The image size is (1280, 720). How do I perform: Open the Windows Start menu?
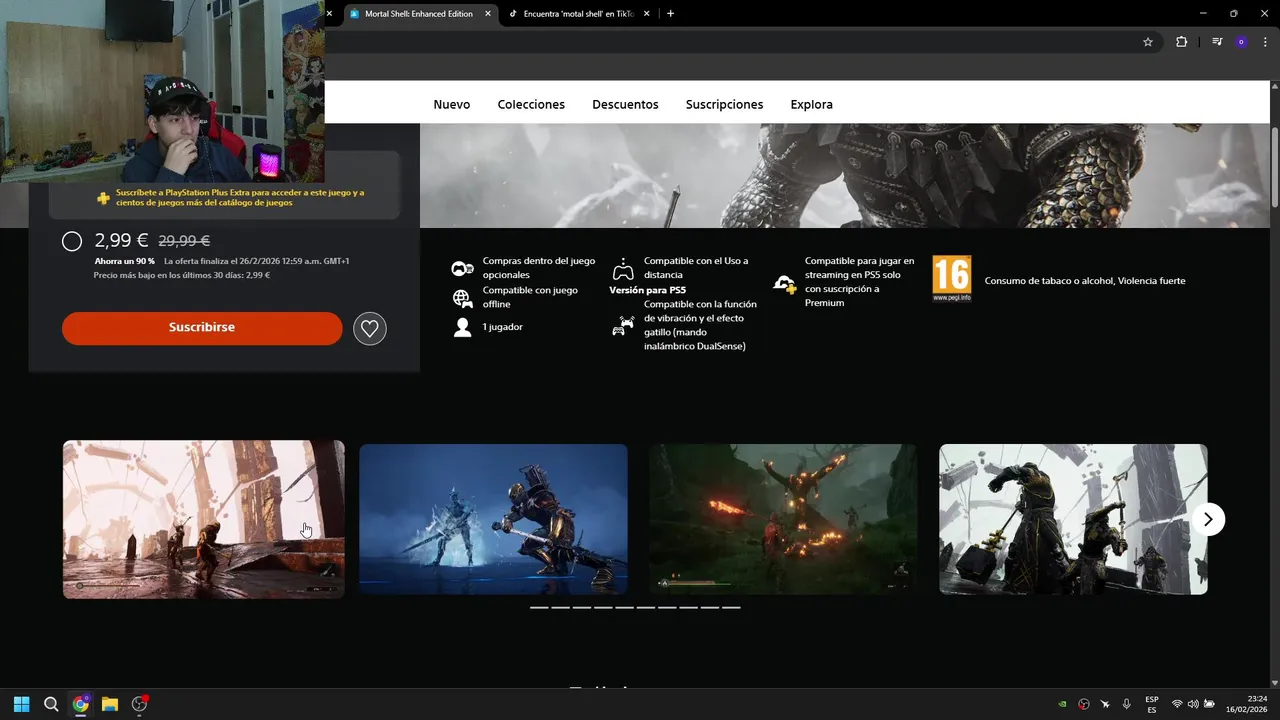[x=21, y=704]
